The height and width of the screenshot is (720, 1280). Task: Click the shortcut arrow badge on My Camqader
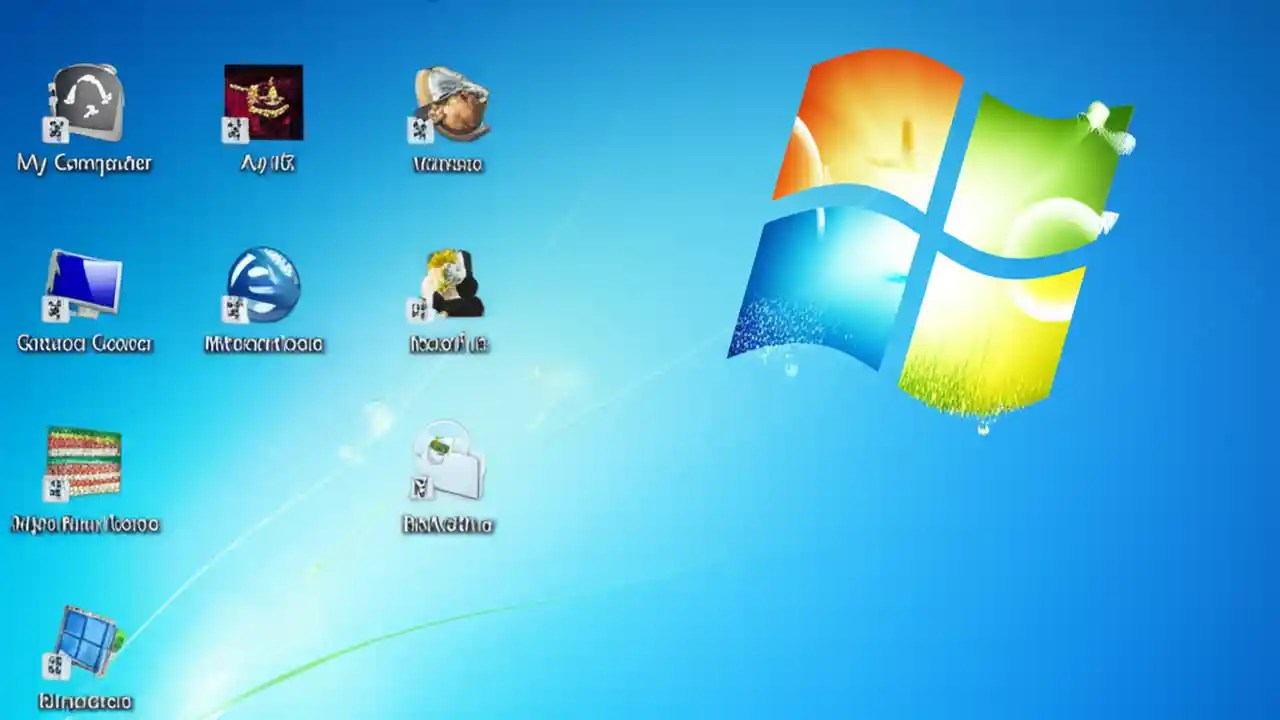[x=55, y=130]
